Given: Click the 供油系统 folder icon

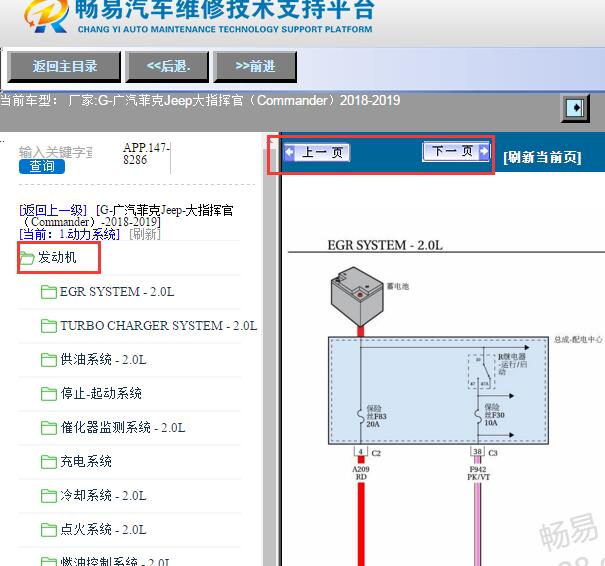Looking at the screenshot, I should 49,360.
